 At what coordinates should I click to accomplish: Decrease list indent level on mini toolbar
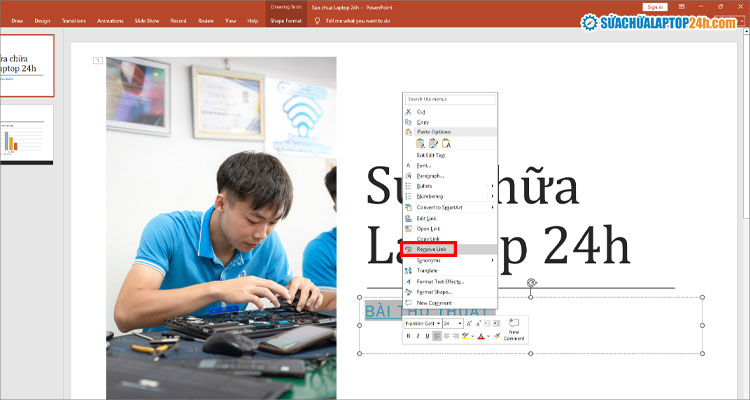(x=487, y=324)
